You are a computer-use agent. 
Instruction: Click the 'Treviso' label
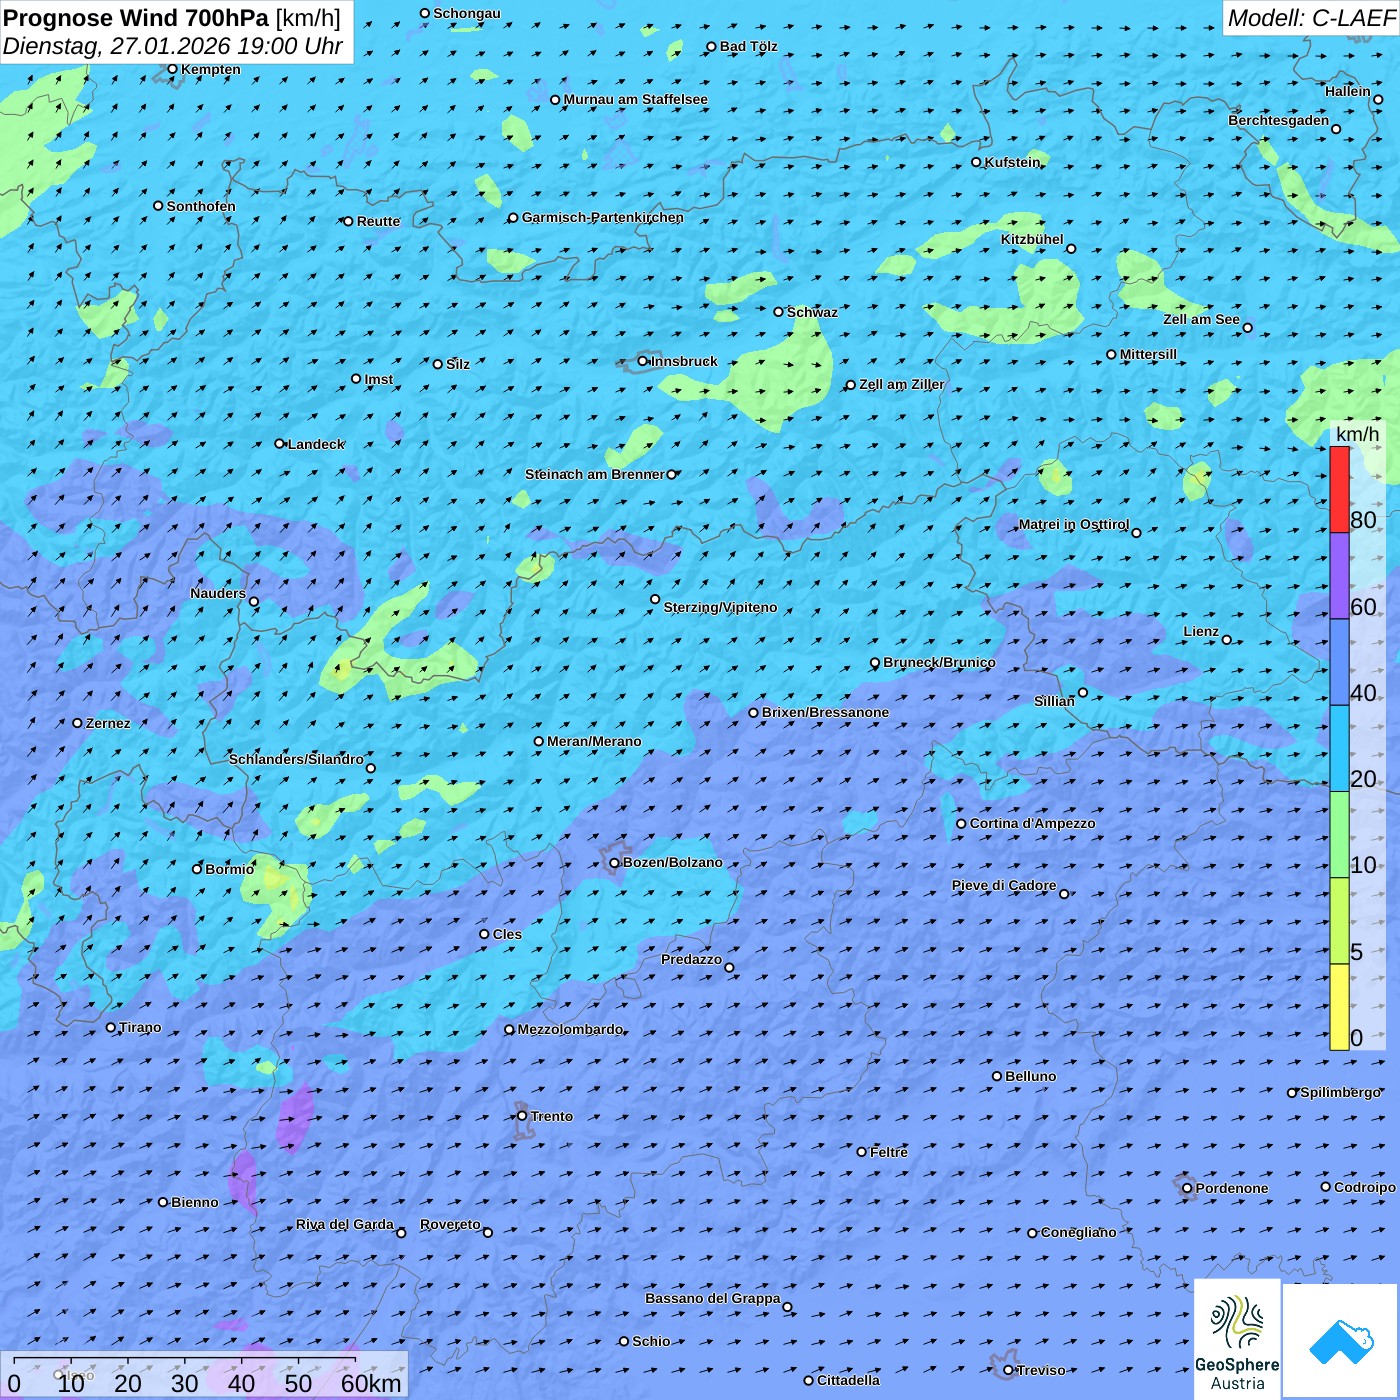pos(1041,1370)
